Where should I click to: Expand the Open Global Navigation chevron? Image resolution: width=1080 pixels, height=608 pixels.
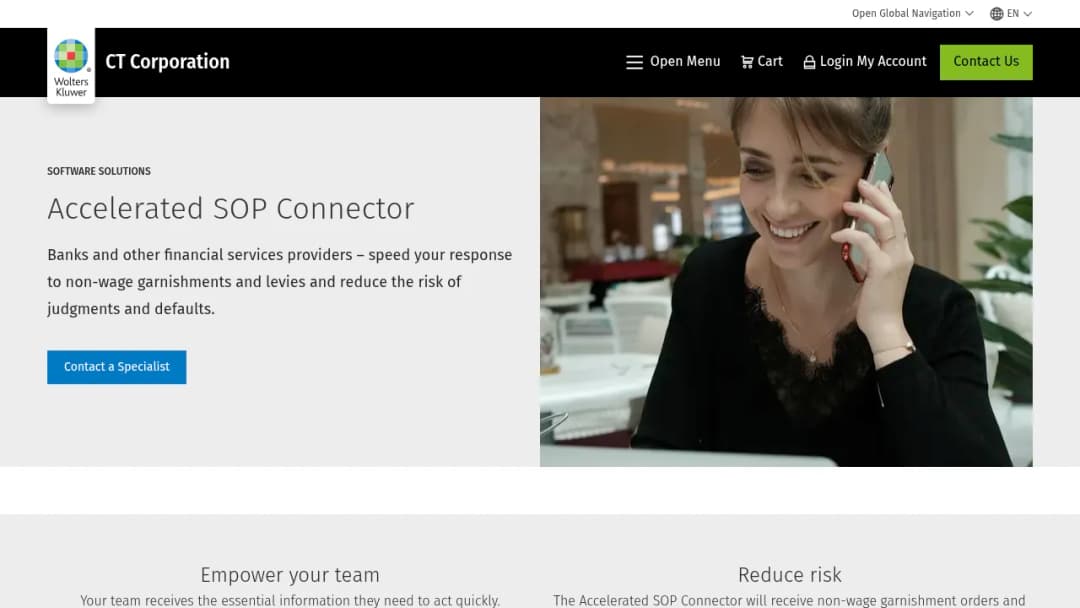click(969, 13)
